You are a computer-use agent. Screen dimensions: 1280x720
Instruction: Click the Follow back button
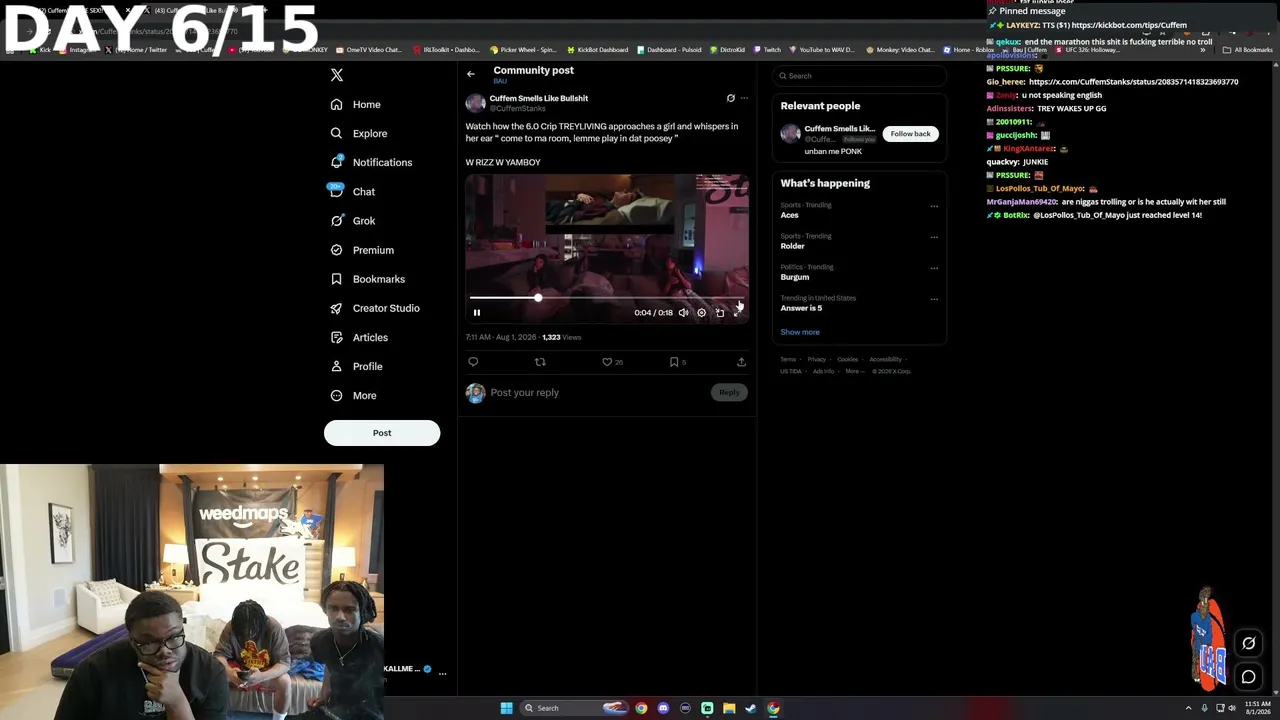coord(910,134)
